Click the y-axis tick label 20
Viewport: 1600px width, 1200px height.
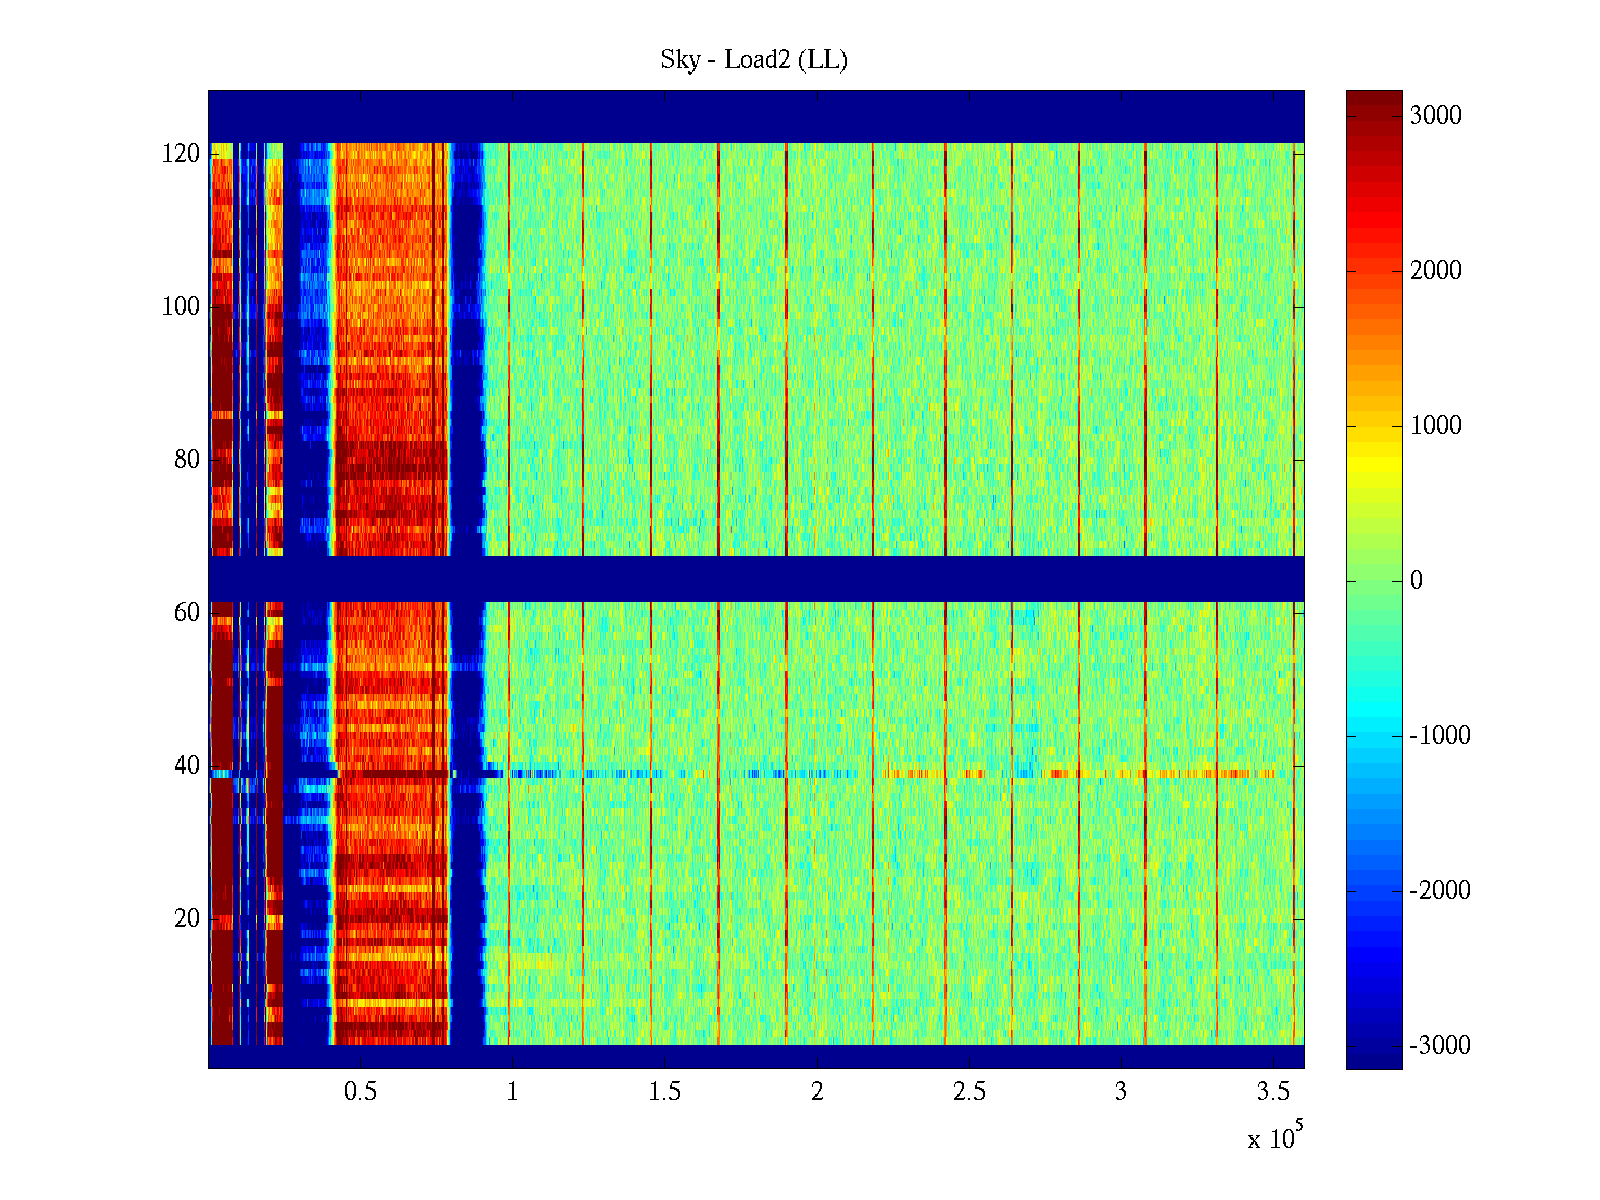tap(187, 919)
